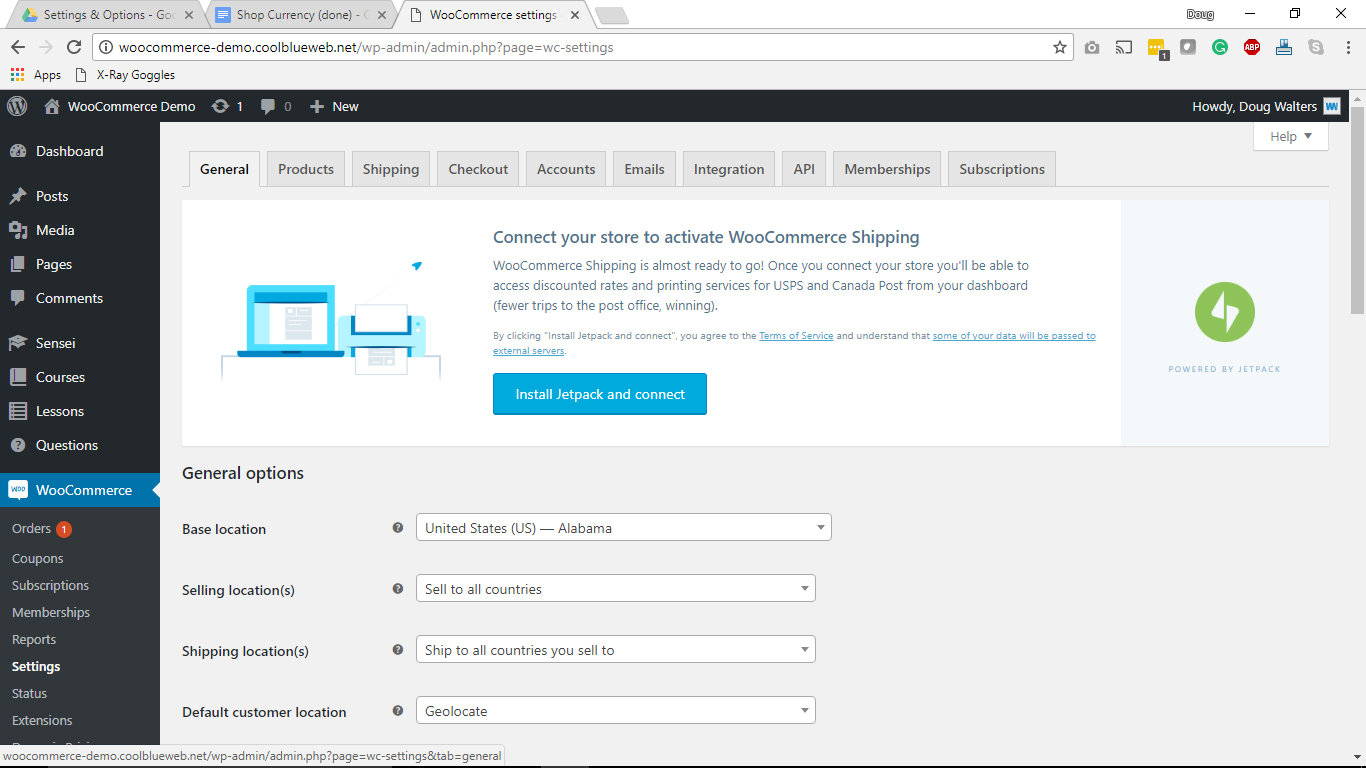Screen dimensions: 1366x768
Task: Click help icon for Default customer location
Action: coord(398,711)
